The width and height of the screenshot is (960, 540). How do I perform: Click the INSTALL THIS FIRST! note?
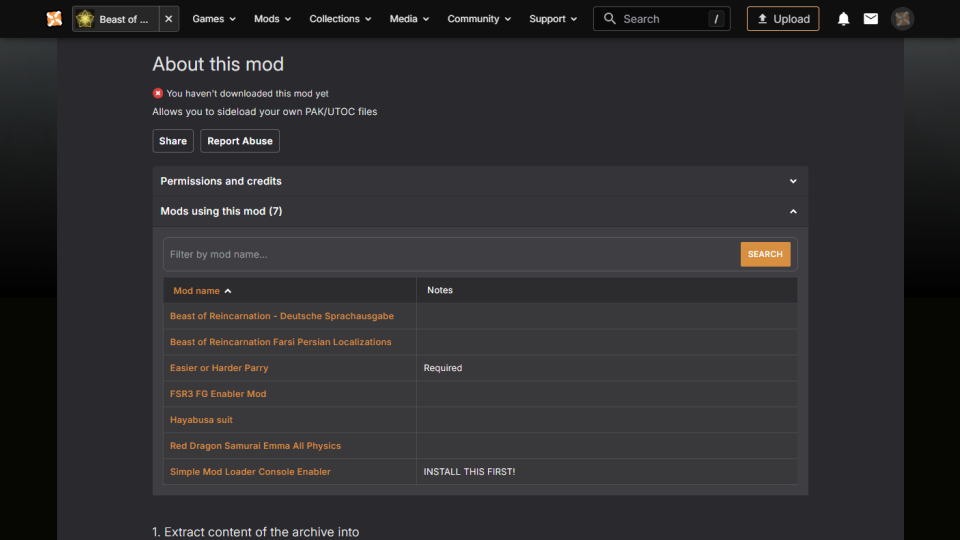click(x=469, y=471)
